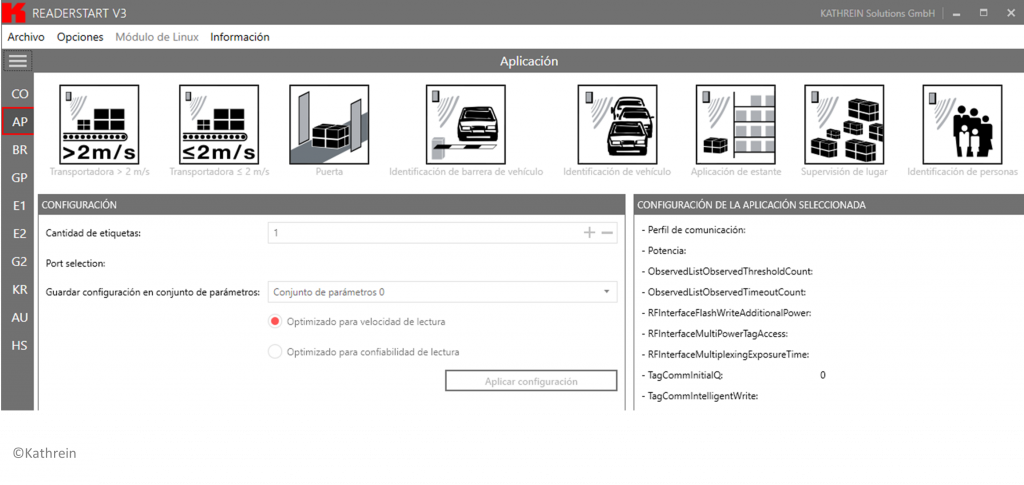Pick the Identificación de vehículo icon
Screen dimensions: 1024x485
(616, 124)
